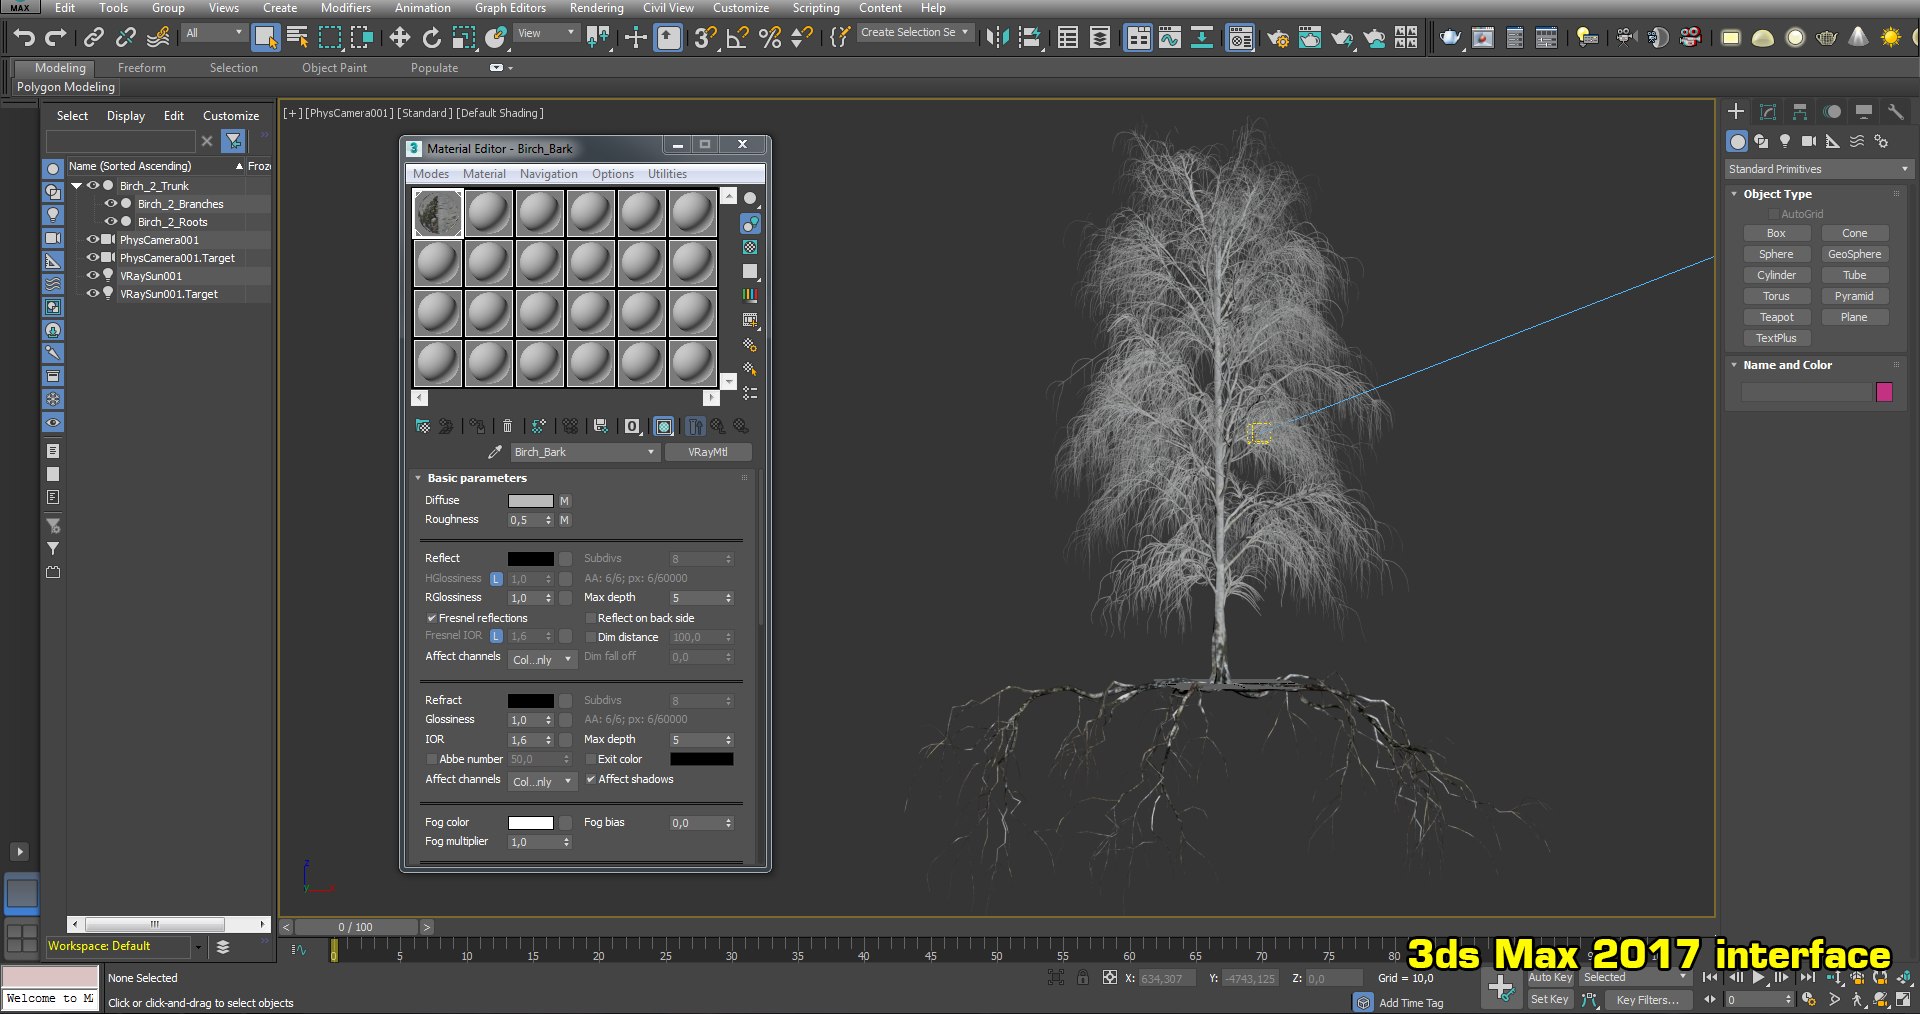Open the Modify panel tab icon

(1768, 112)
